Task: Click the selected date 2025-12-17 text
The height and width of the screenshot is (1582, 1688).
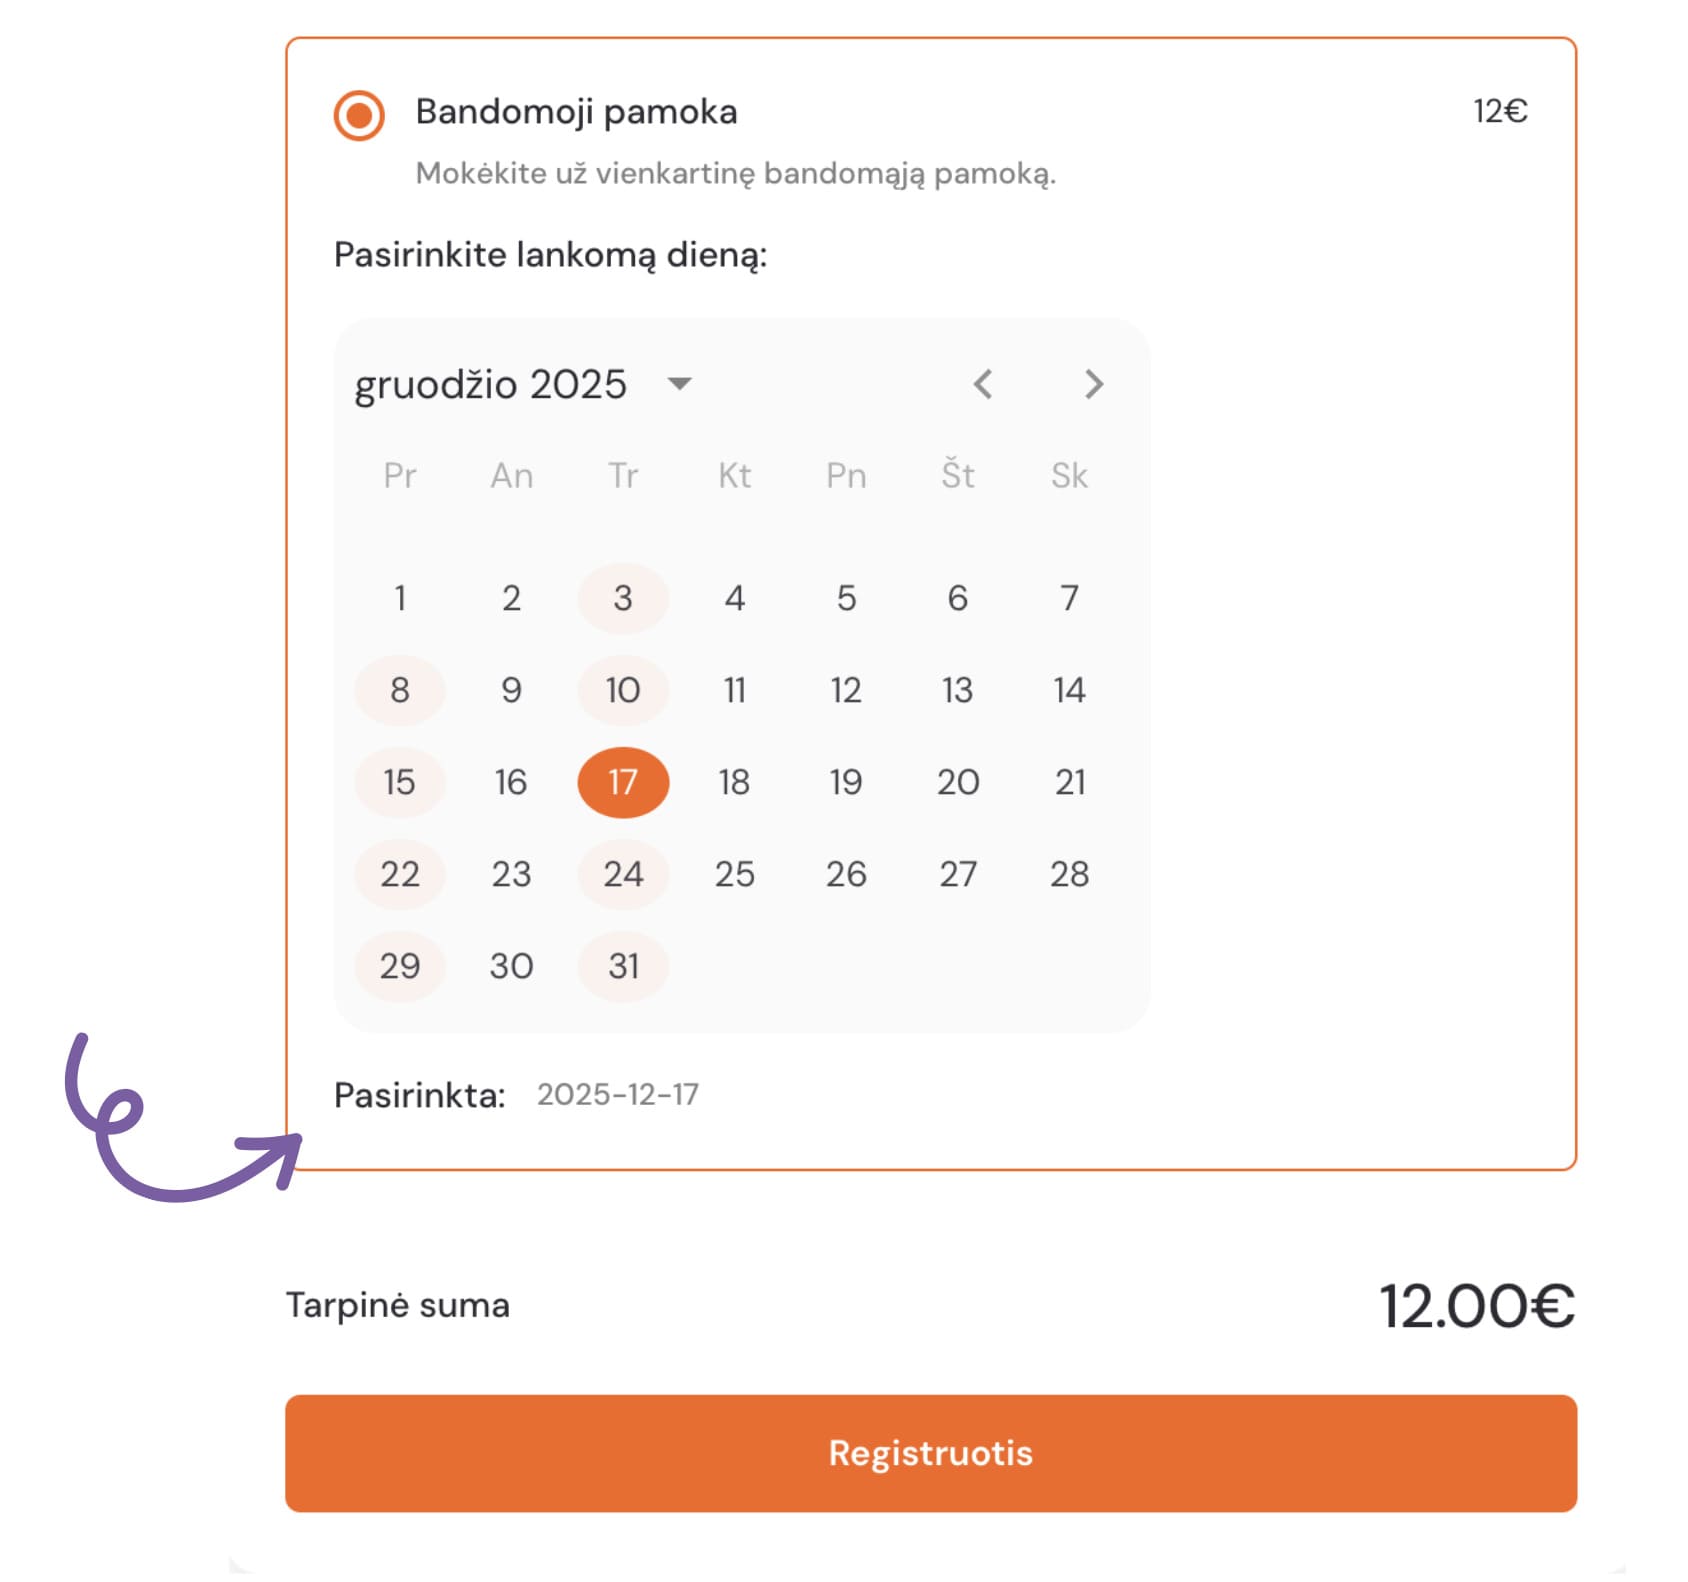Action: pyautogui.click(x=618, y=1095)
